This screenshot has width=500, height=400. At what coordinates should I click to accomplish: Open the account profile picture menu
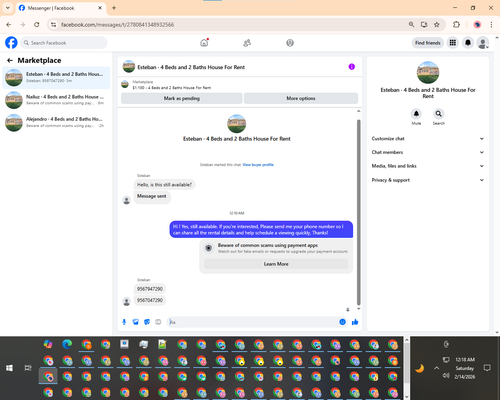click(x=483, y=43)
